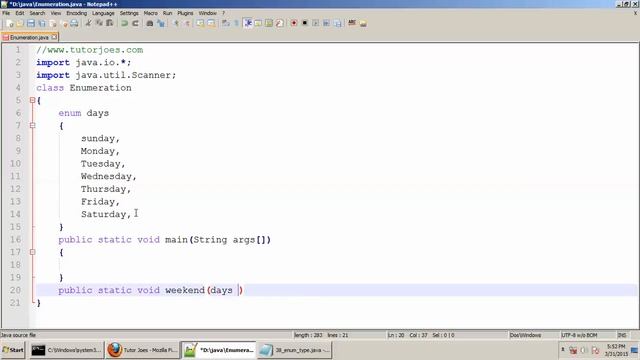Open the File menu

[x=6, y=13]
